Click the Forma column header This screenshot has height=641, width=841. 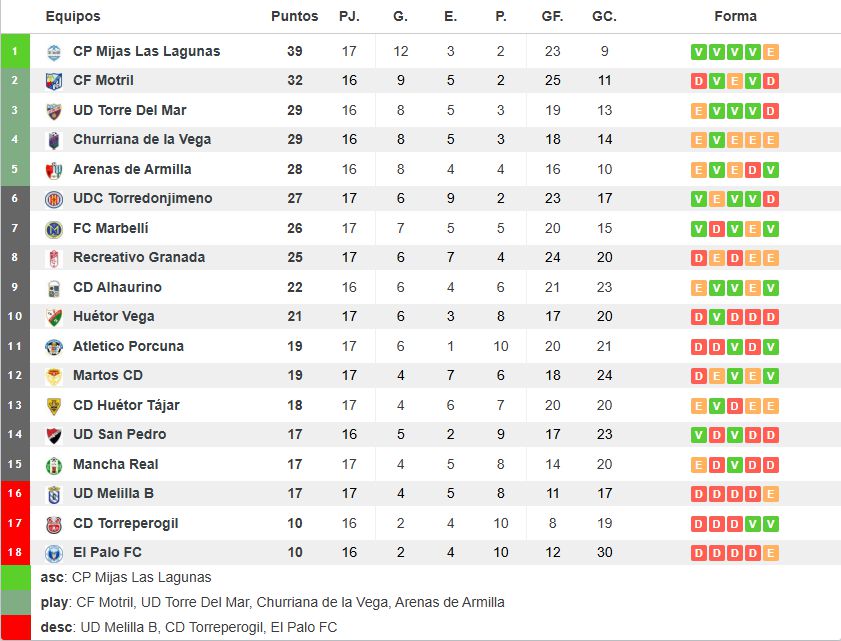tap(735, 16)
